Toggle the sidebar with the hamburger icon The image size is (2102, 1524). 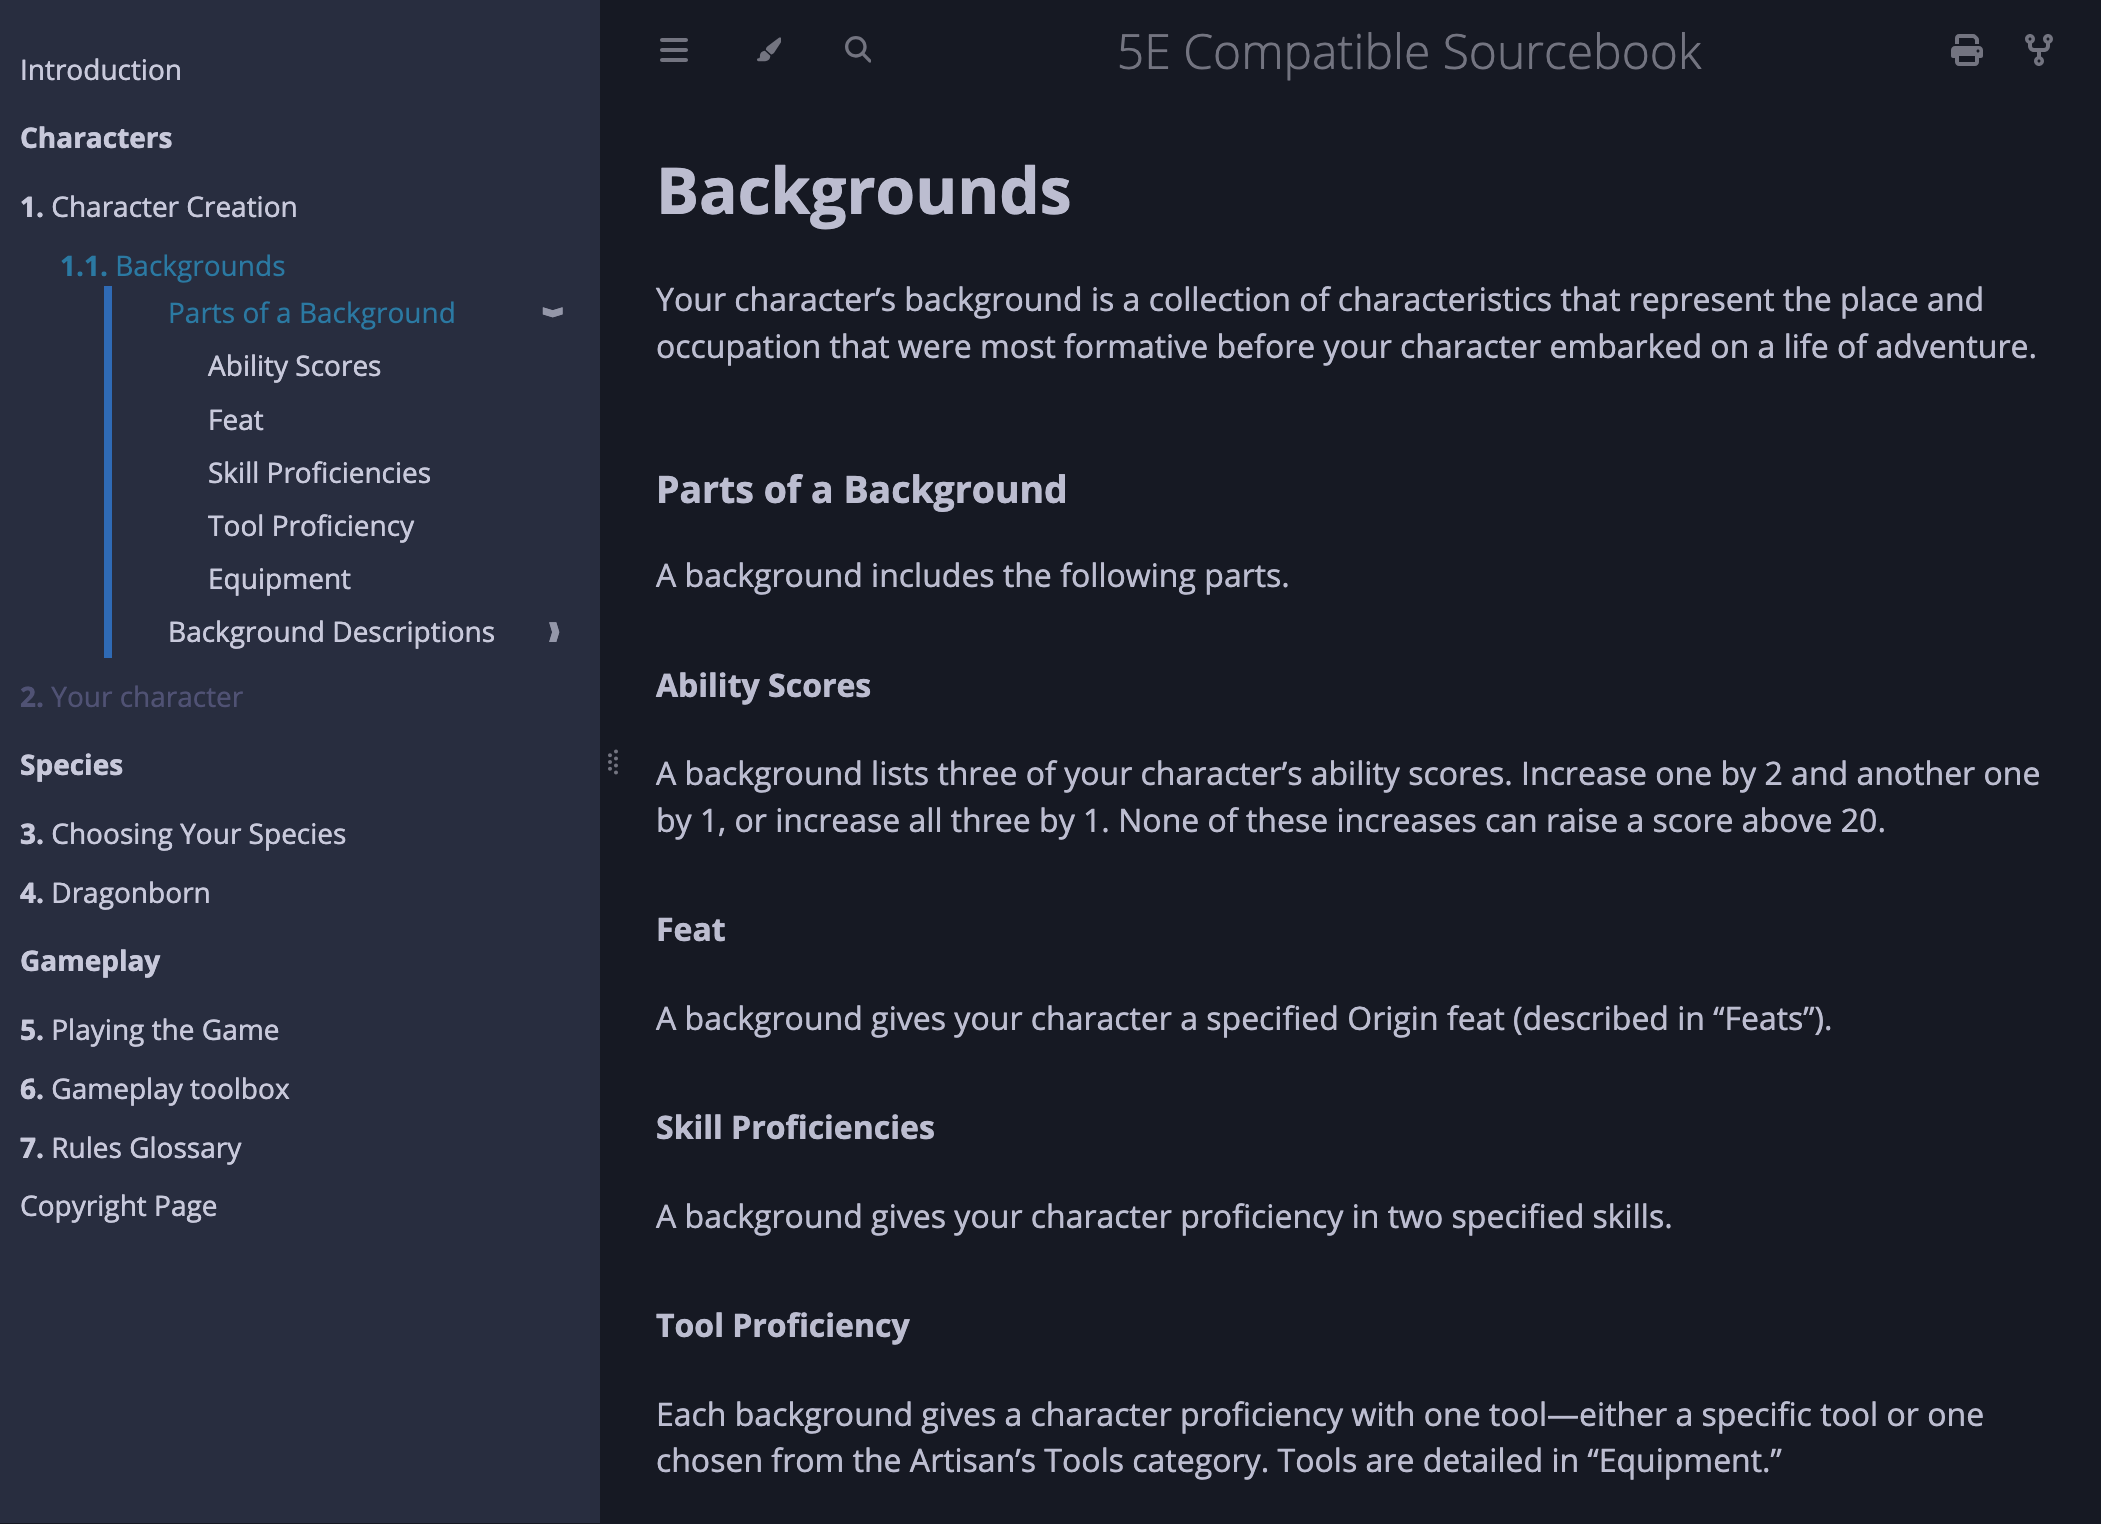pyautogui.click(x=674, y=50)
